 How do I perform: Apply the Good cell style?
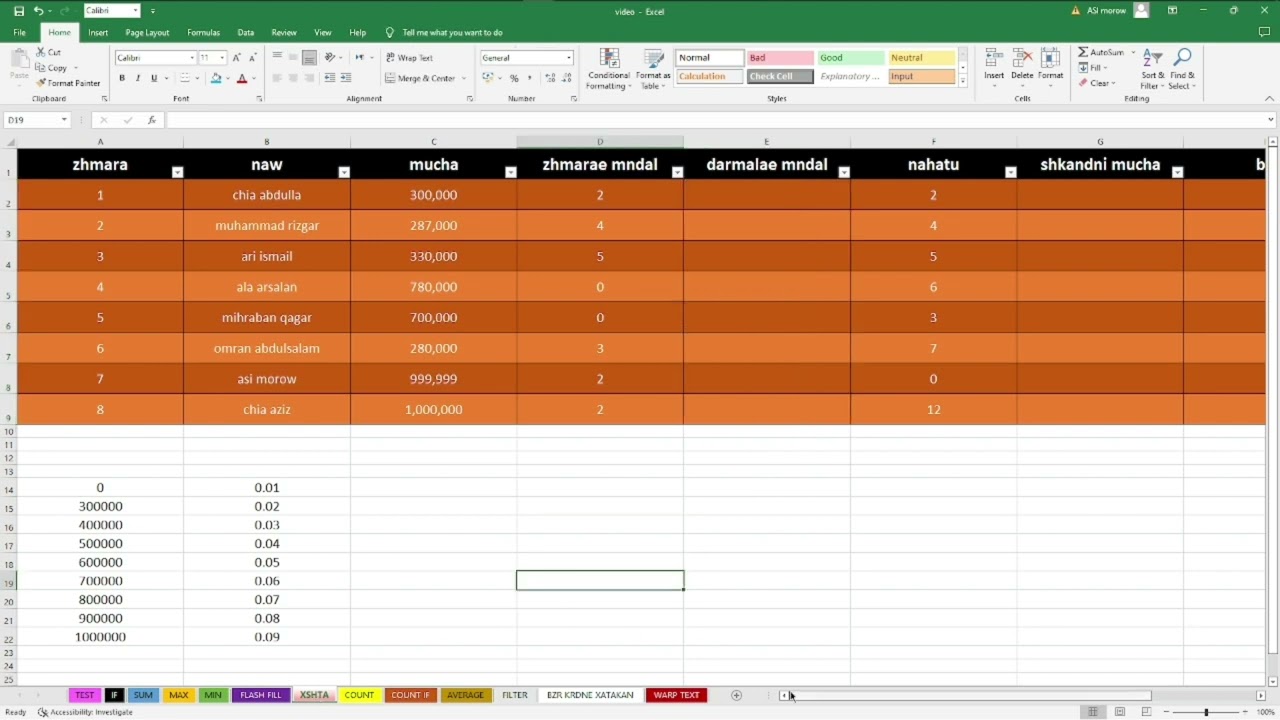(x=851, y=58)
